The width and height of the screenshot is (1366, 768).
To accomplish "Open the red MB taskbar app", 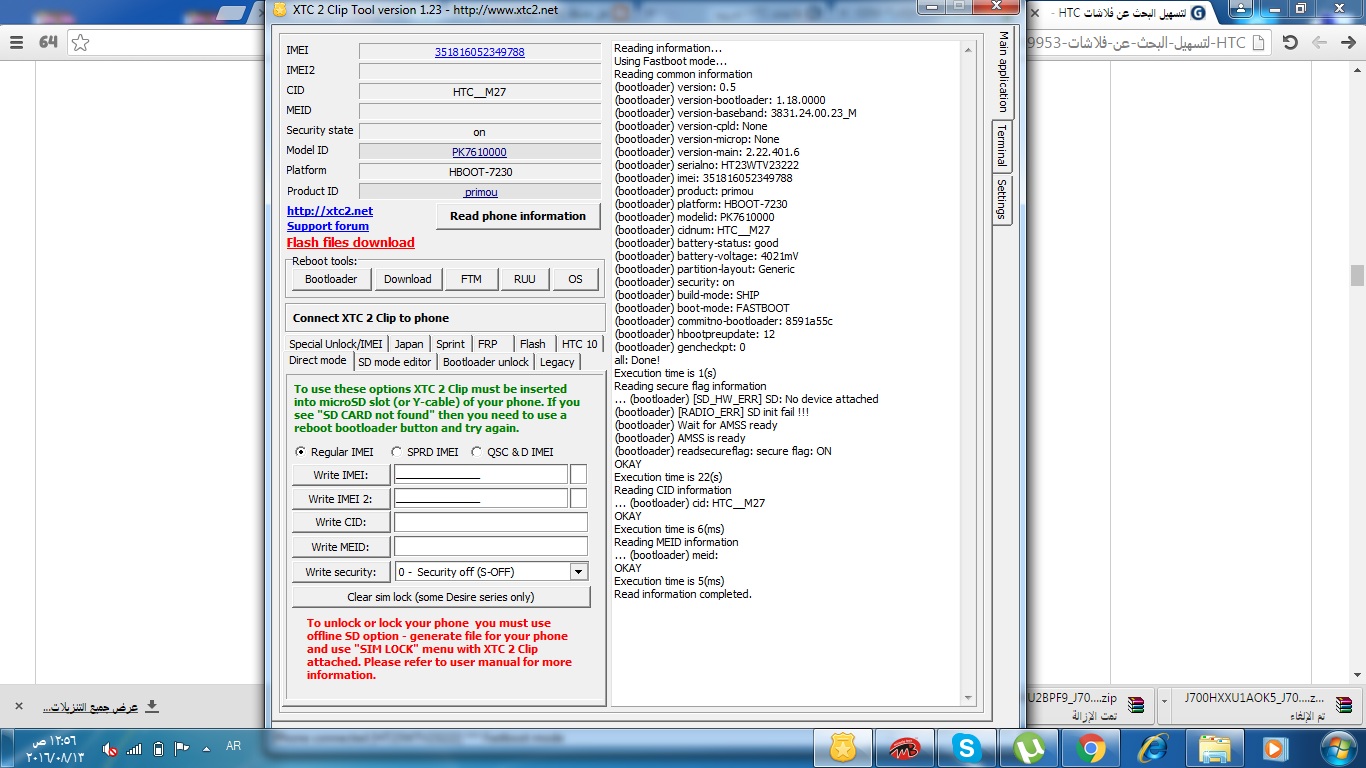I will point(905,748).
